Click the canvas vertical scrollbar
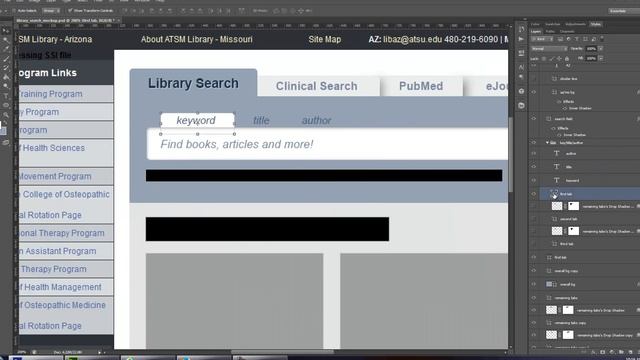The image size is (640, 360). (x=510, y=154)
